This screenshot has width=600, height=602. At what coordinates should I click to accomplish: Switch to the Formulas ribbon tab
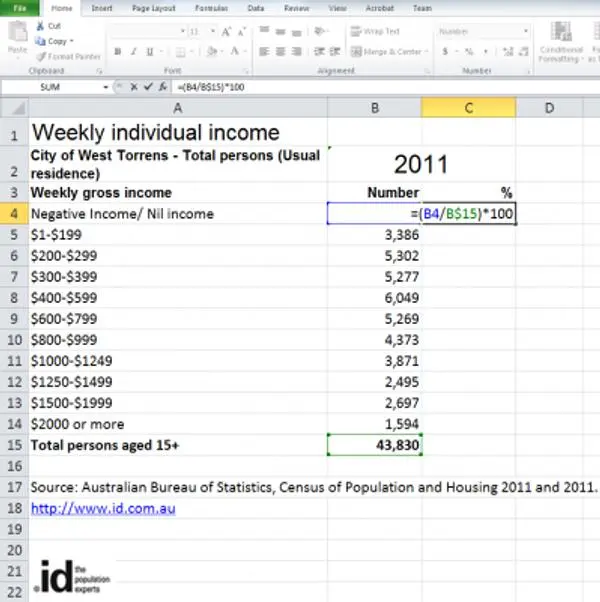tap(211, 8)
